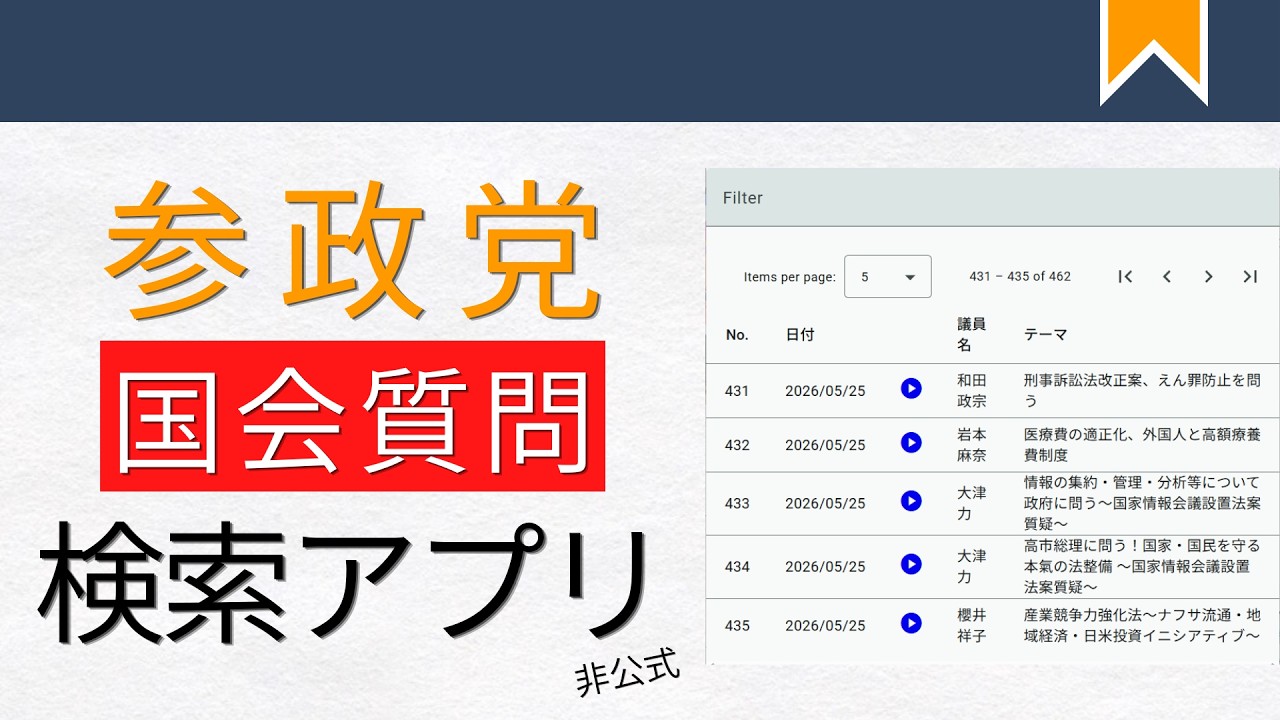Click the red 国会質問 banner
Image resolution: width=1280 pixels, height=720 pixels.
pos(353,416)
